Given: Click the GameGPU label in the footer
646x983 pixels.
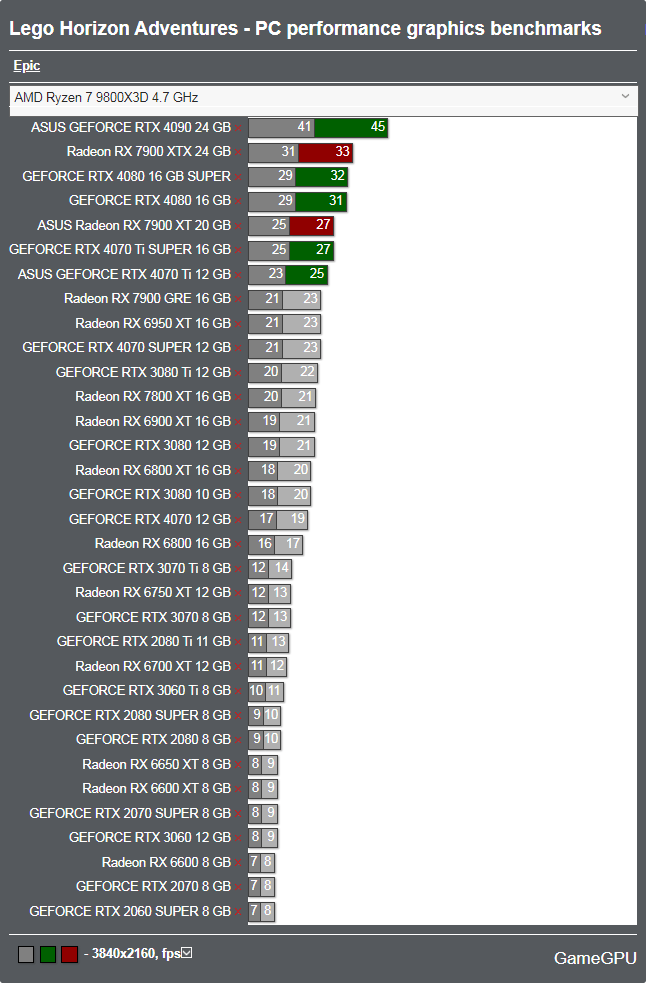Looking at the screenshot, I should point(595,958).
